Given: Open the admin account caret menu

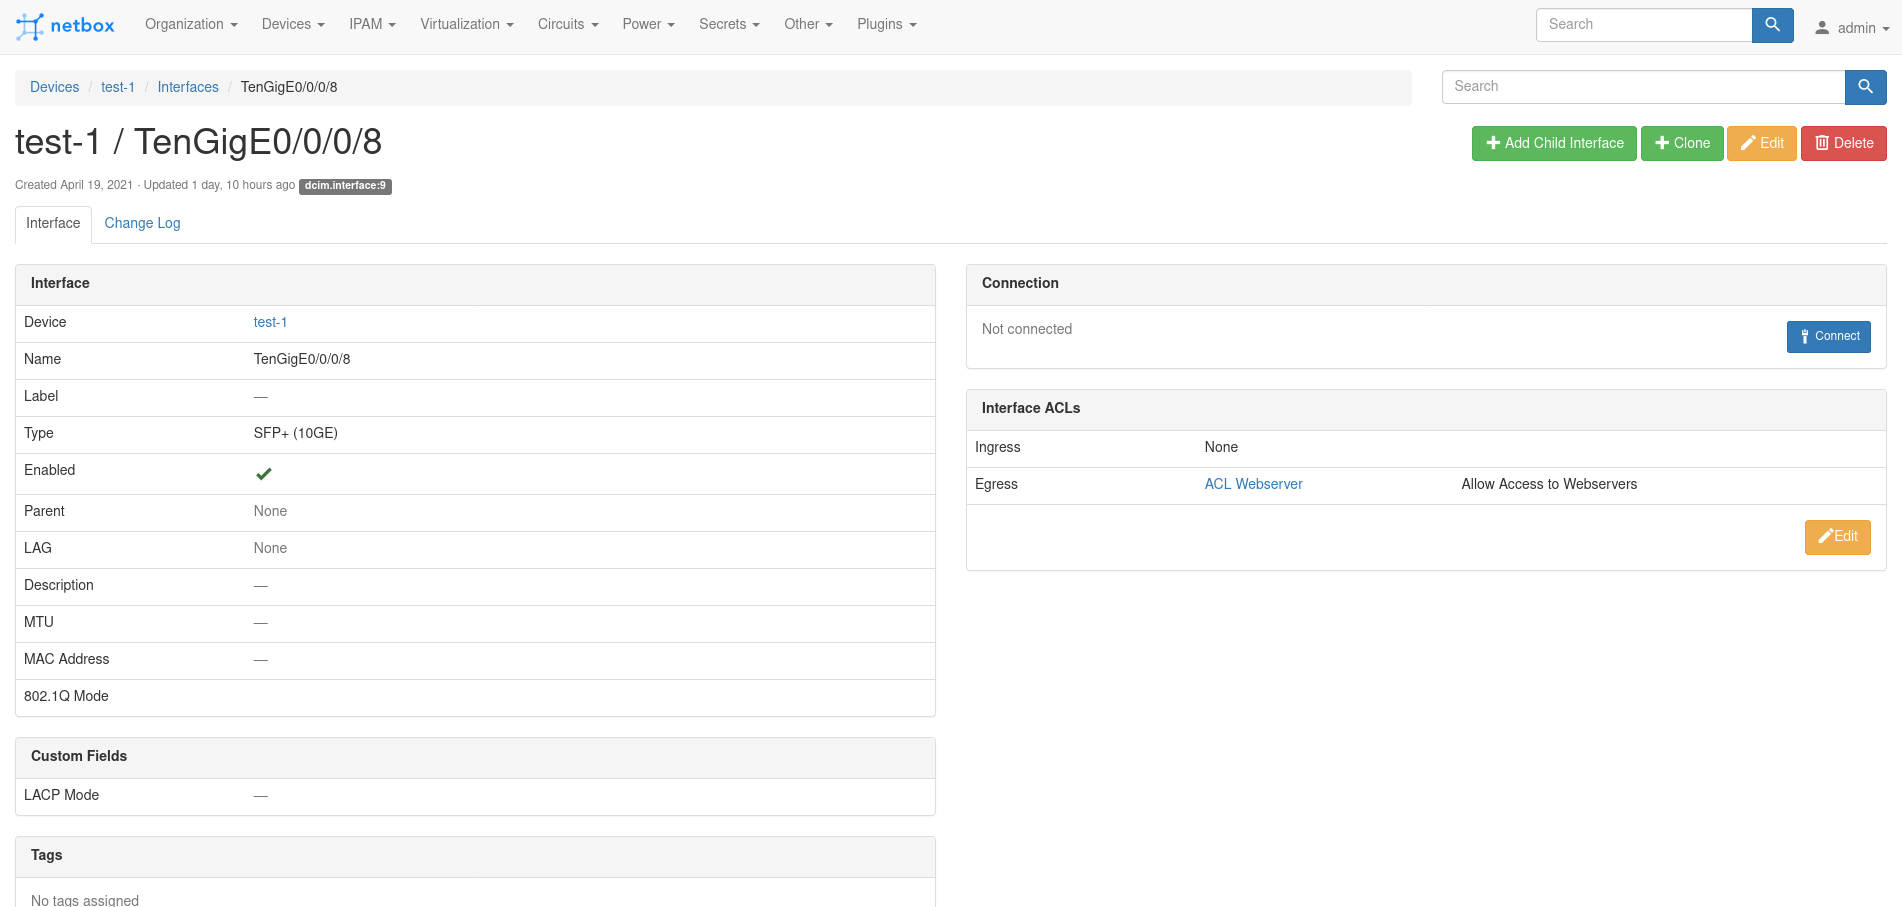Looking at the screenshot, I should (1886, 29).
